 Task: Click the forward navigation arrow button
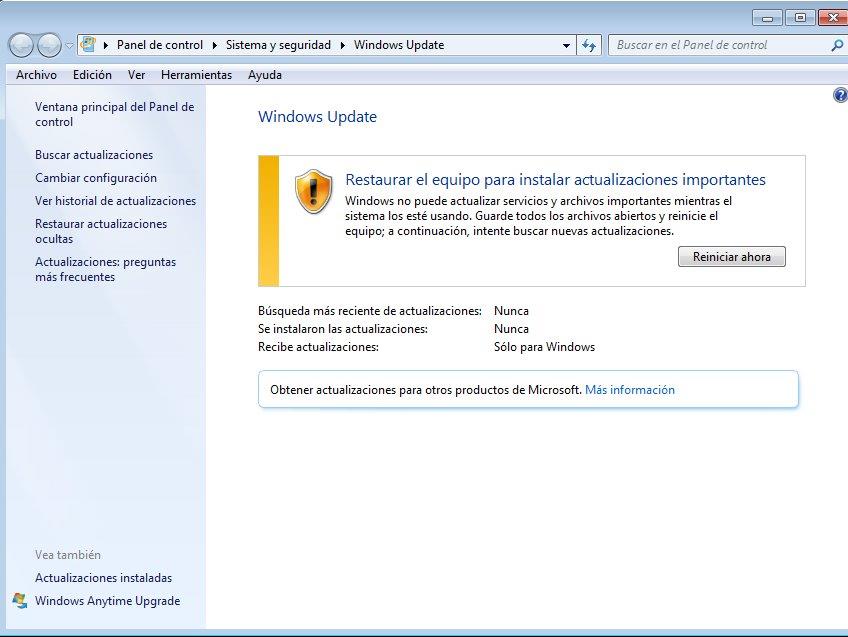pyautogui.click(x=48, y=45)
